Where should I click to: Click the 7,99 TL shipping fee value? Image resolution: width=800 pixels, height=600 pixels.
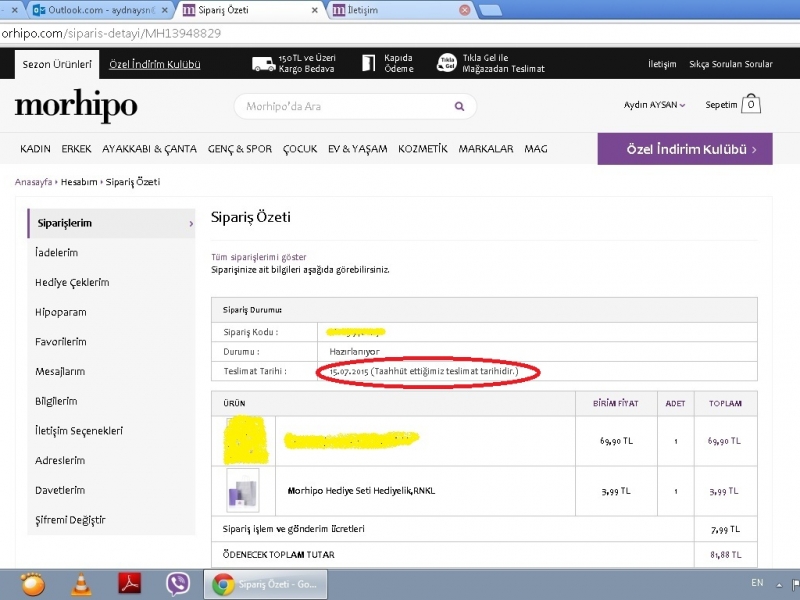pyautogui.click(x=726, y=529)
